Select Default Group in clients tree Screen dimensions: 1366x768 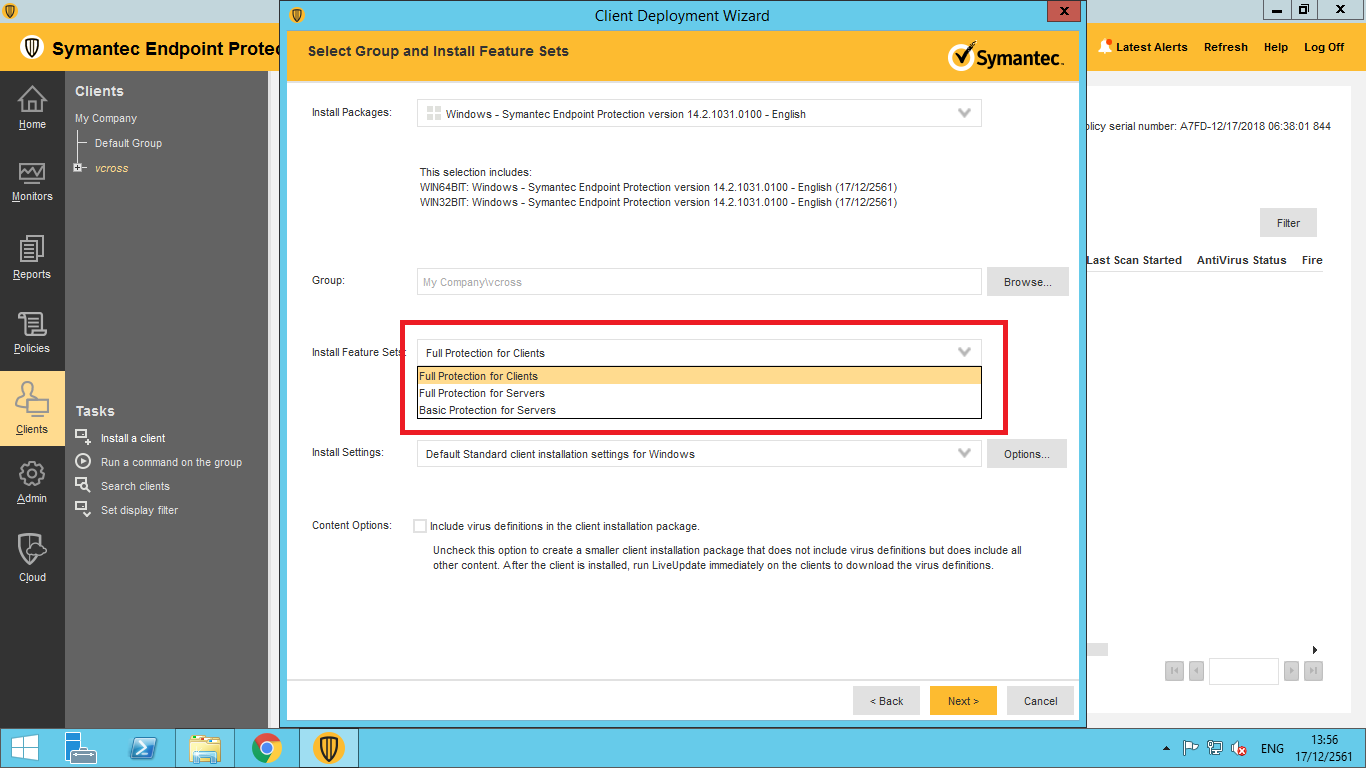pyautogui.click(x=128, y=143)
